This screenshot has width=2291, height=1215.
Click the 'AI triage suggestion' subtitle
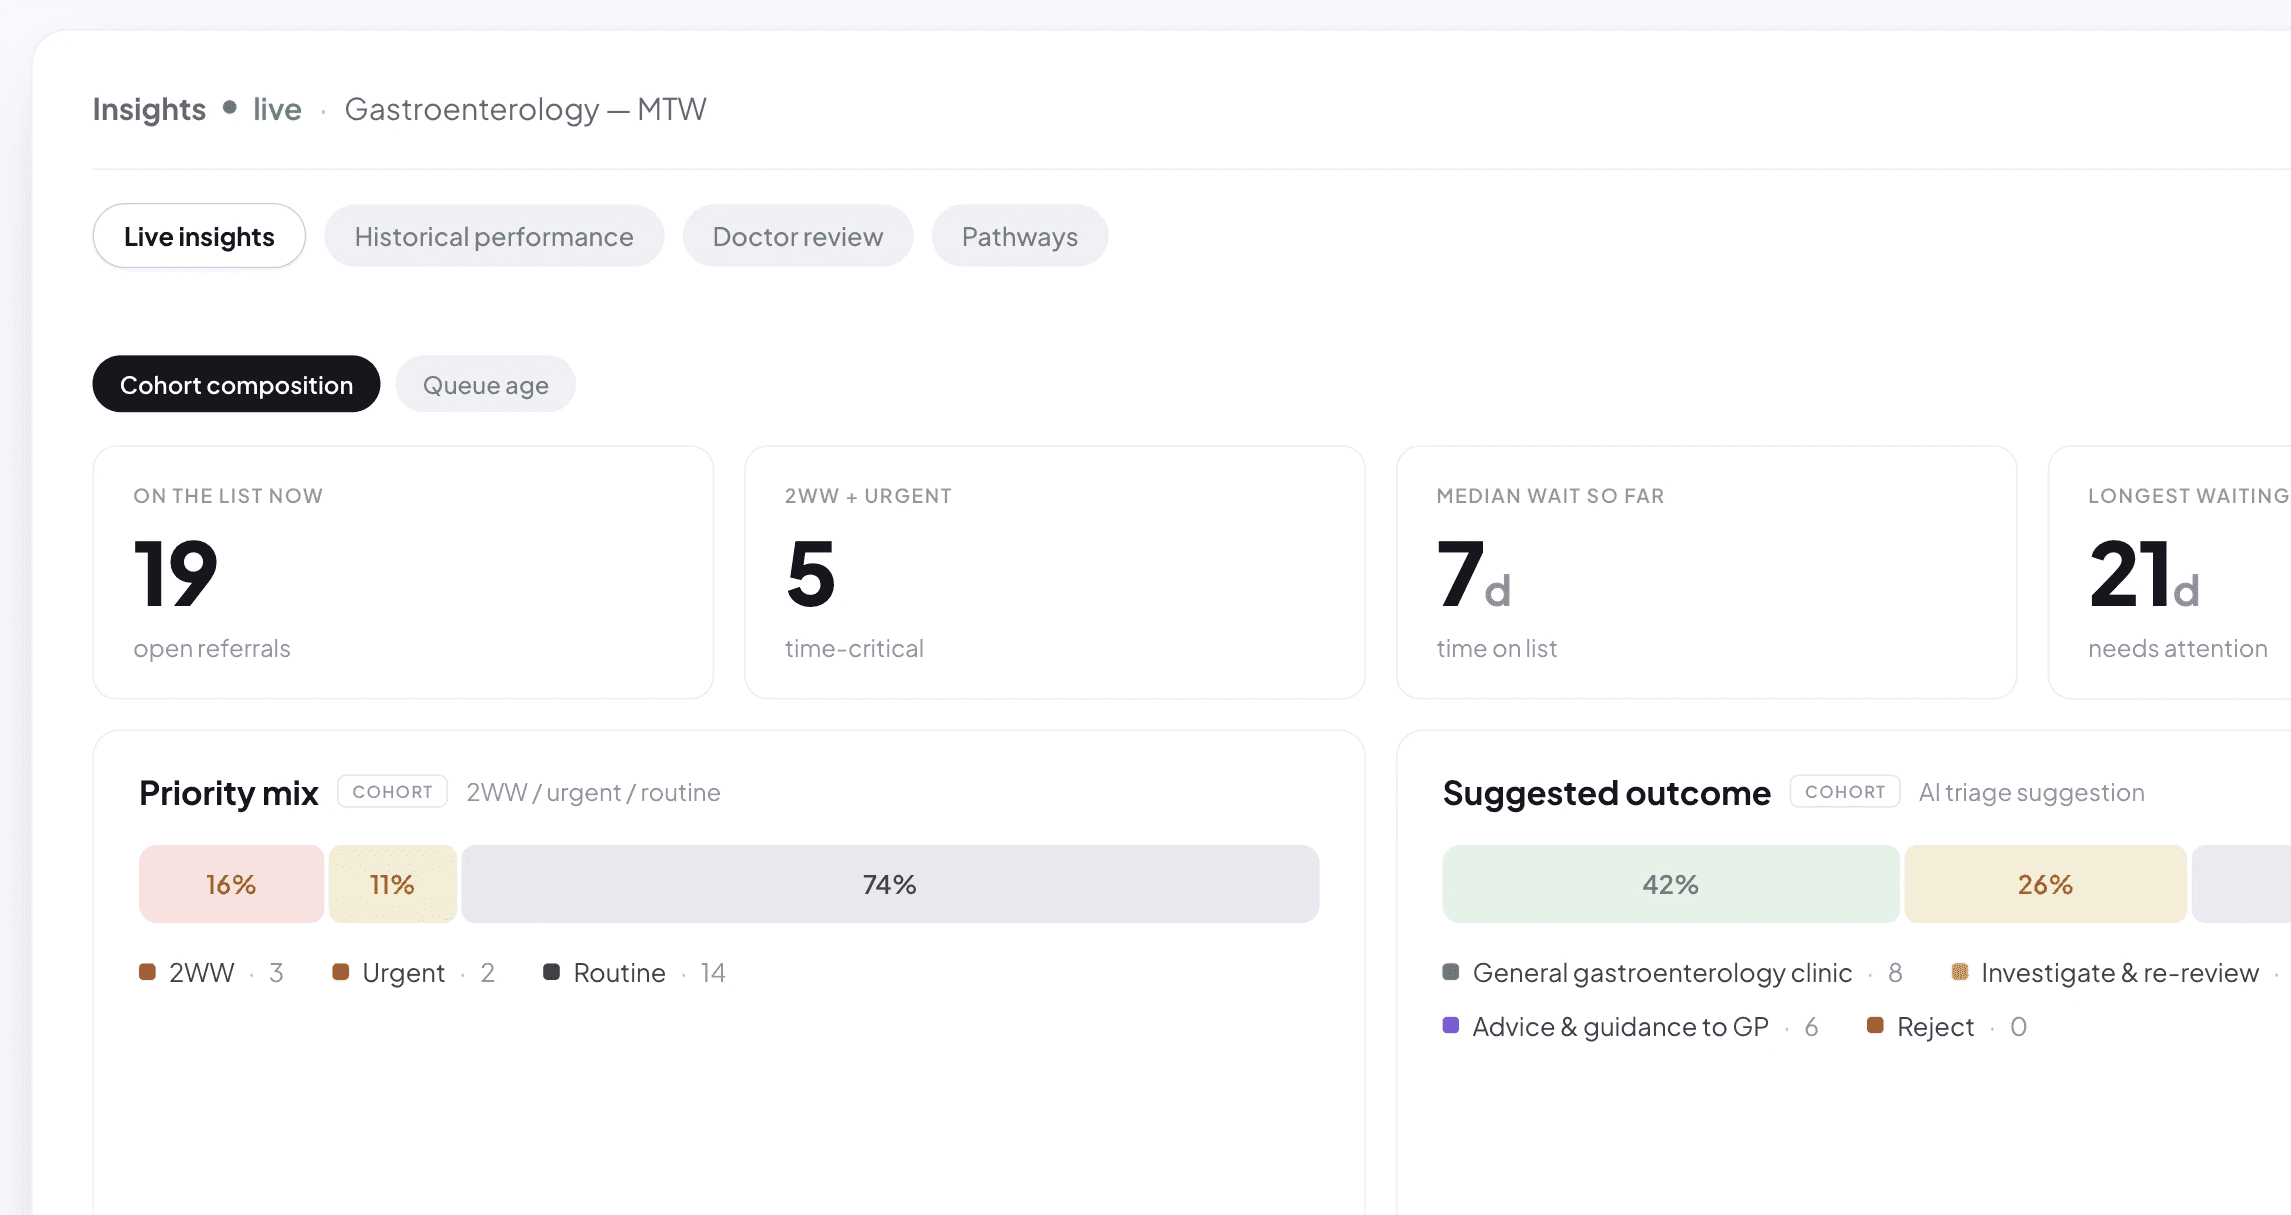pos(2031,792)
